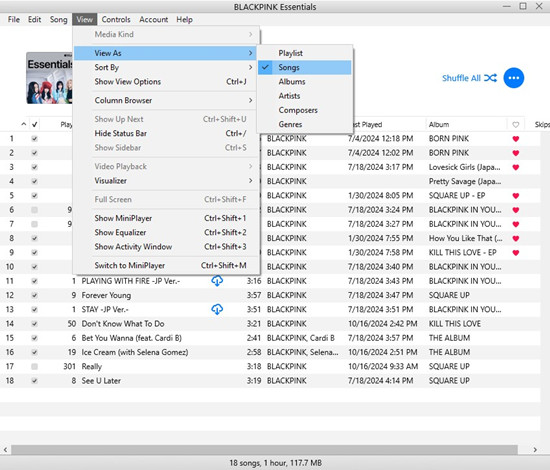Open the Song menu
This screenshot has height=470, width=550.
pos(58,20)
